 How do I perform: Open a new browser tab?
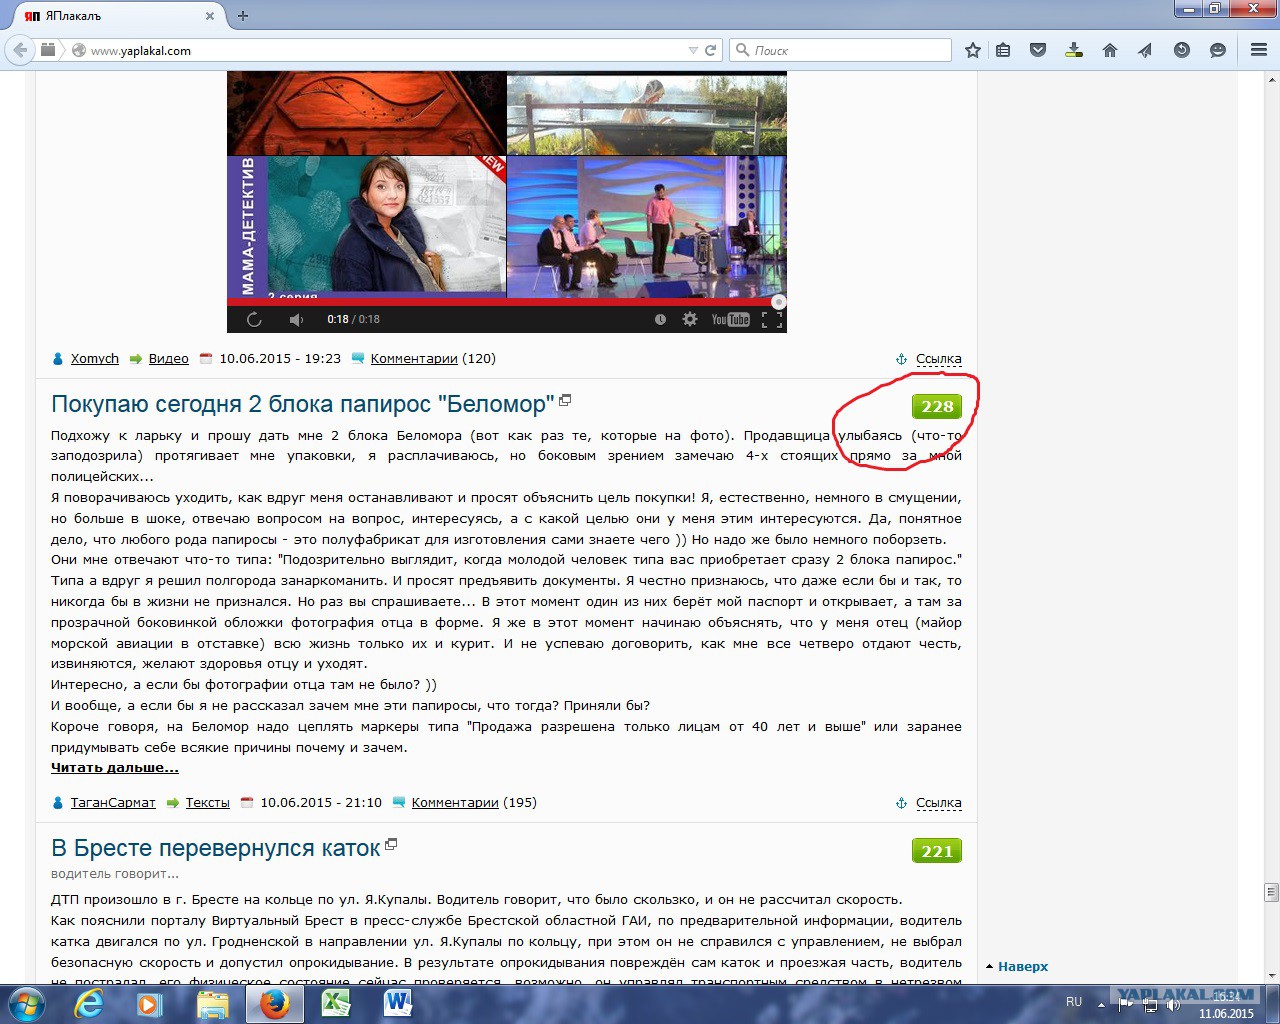click(x=243, y=16)
